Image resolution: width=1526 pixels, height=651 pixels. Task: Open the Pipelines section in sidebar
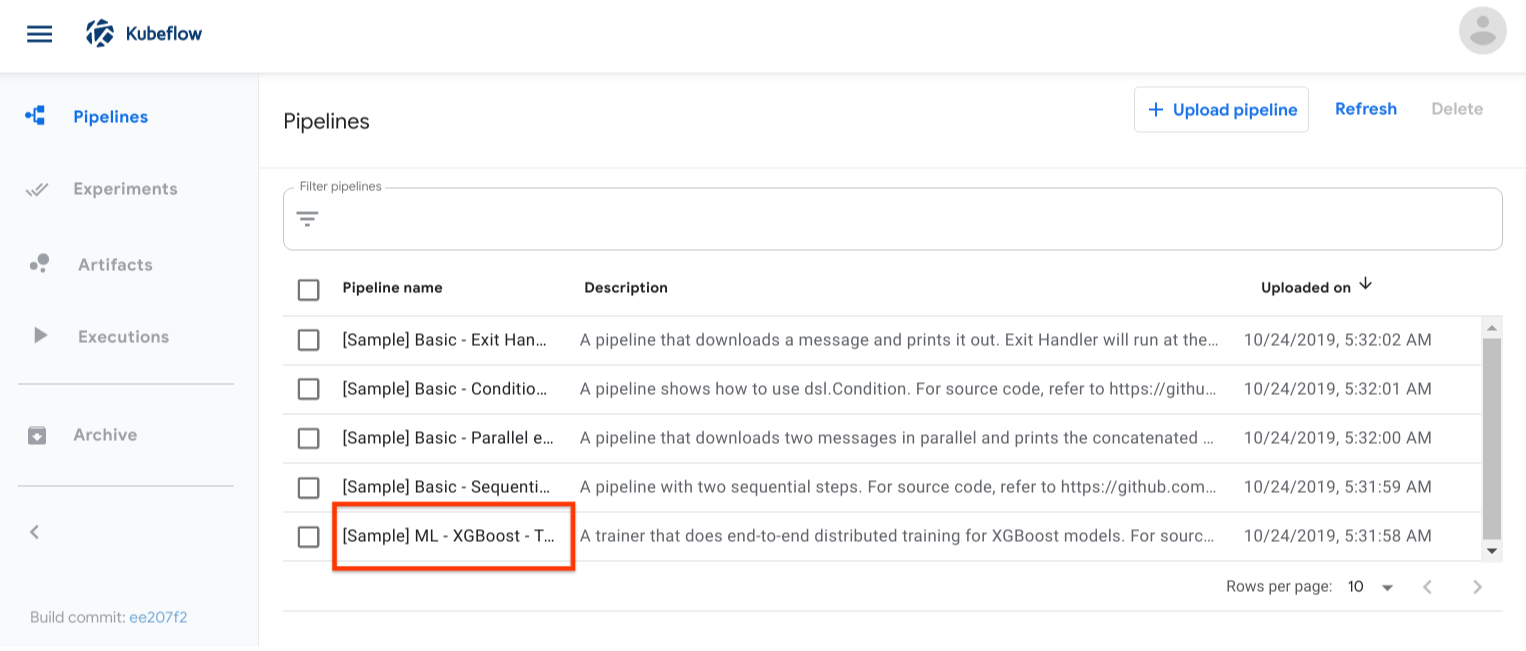point(110,117)
